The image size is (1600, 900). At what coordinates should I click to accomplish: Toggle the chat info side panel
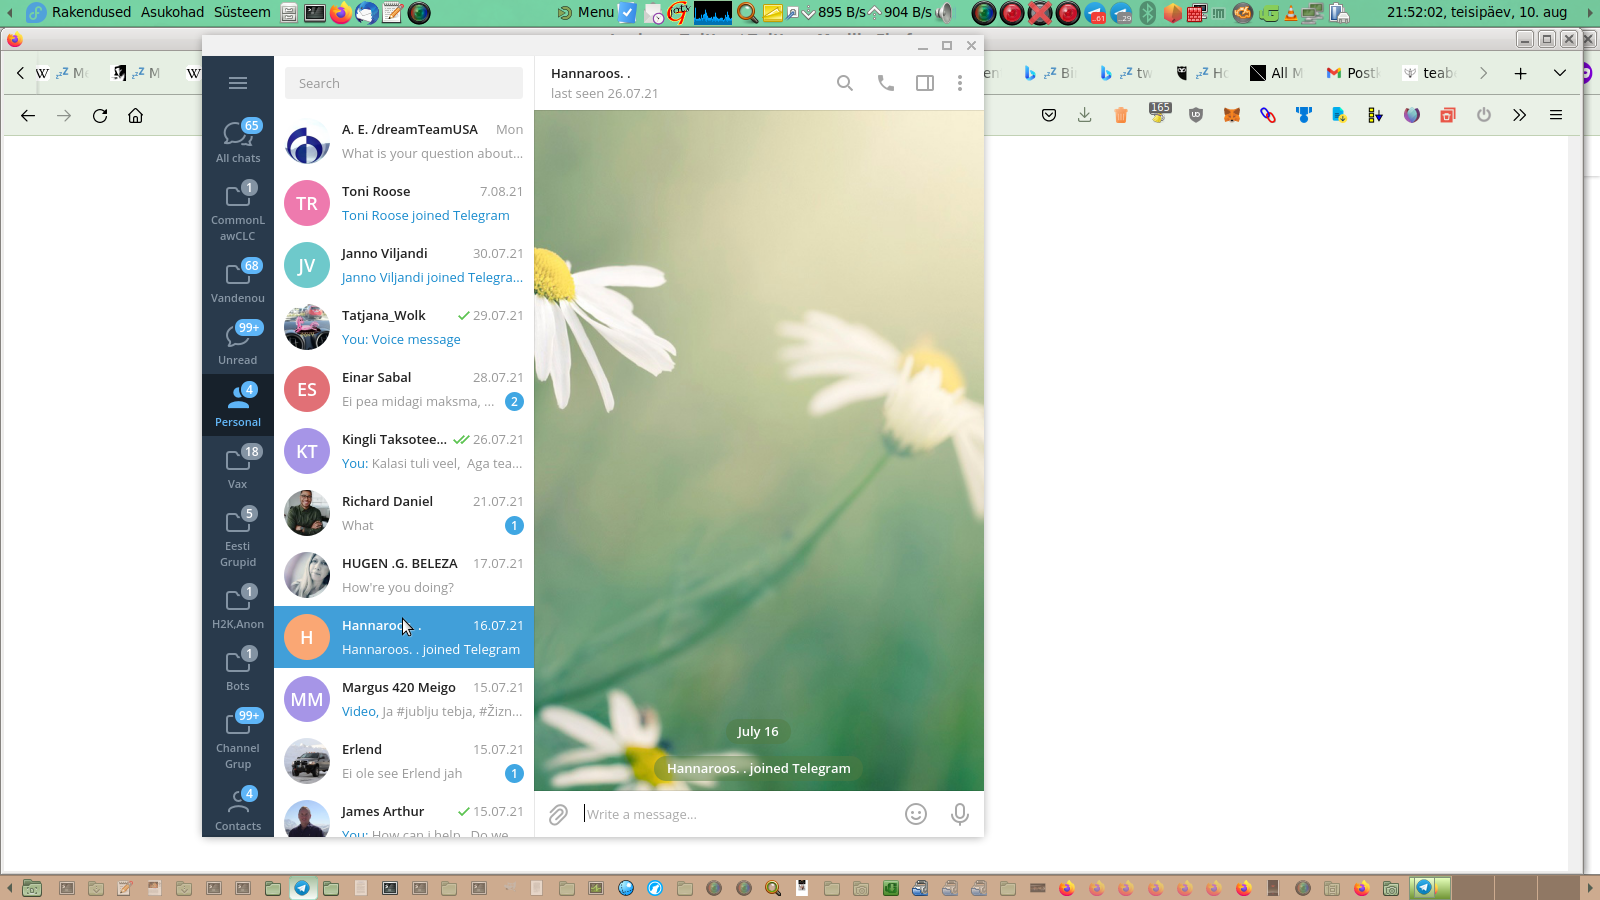tap(925, 83)
